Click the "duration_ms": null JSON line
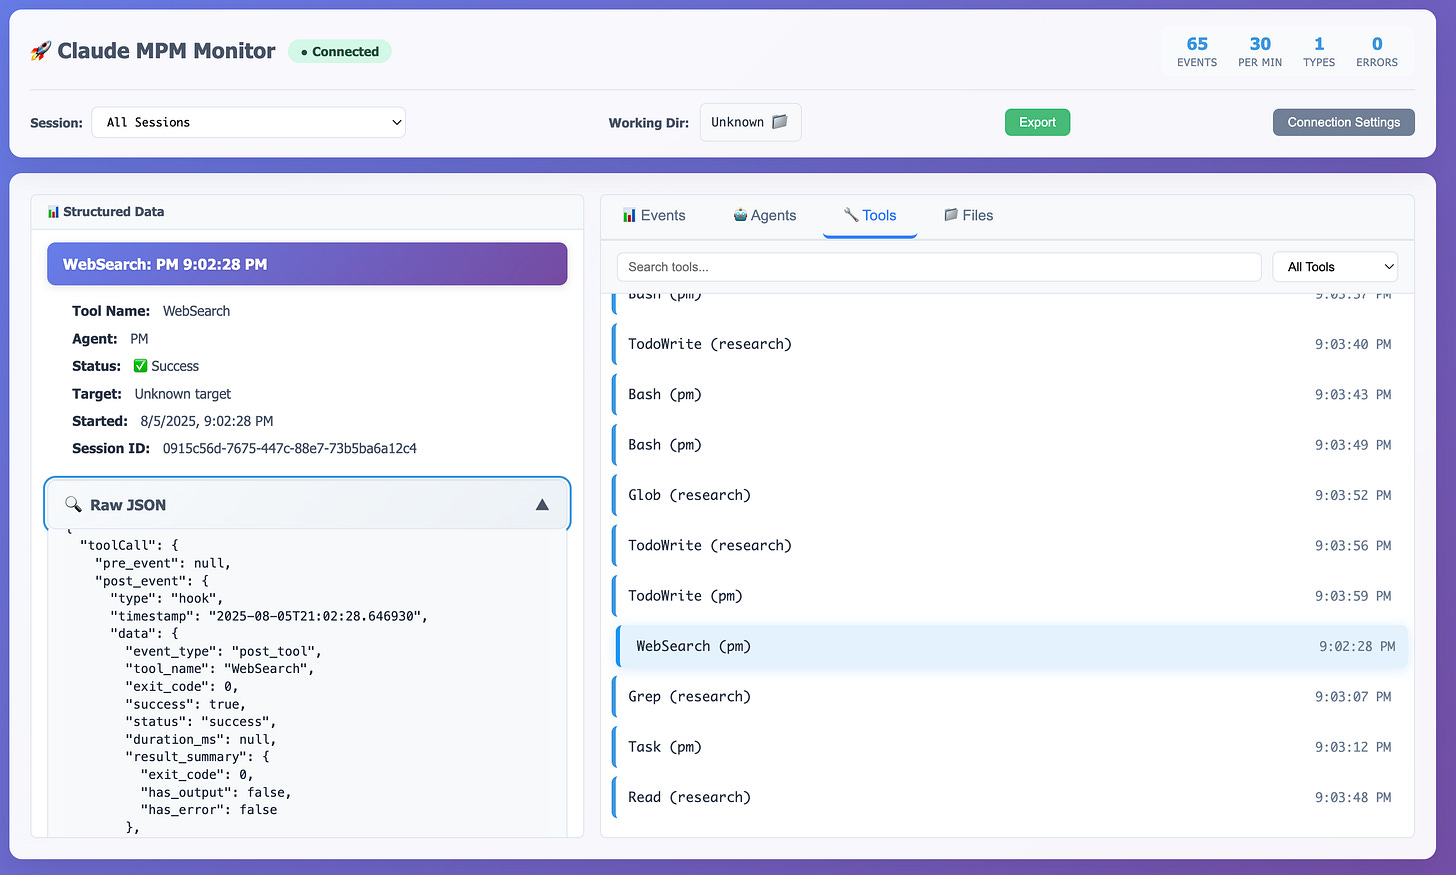This screenshot has width=1456, height=875. [200, 739]
